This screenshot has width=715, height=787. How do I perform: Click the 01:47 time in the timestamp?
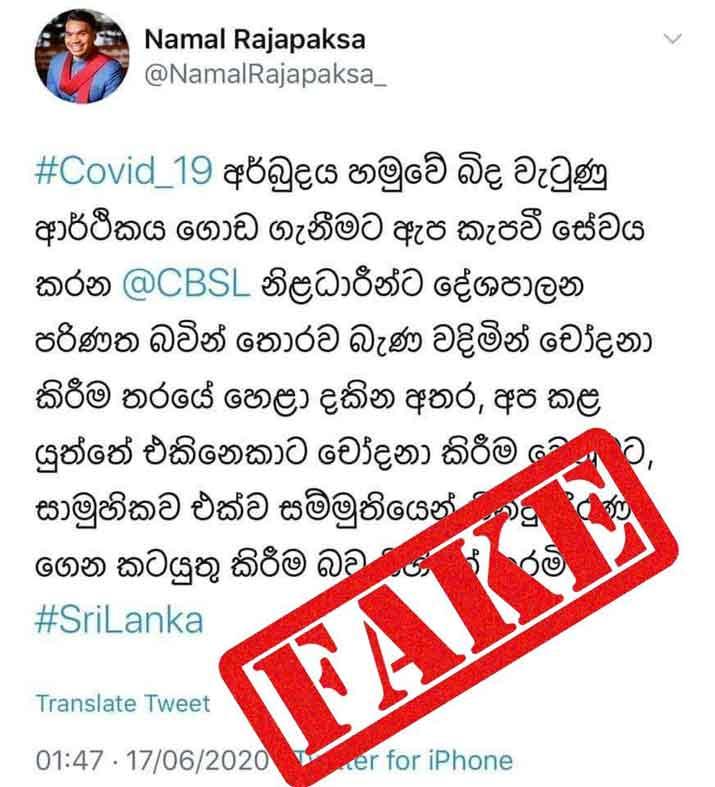70,760
